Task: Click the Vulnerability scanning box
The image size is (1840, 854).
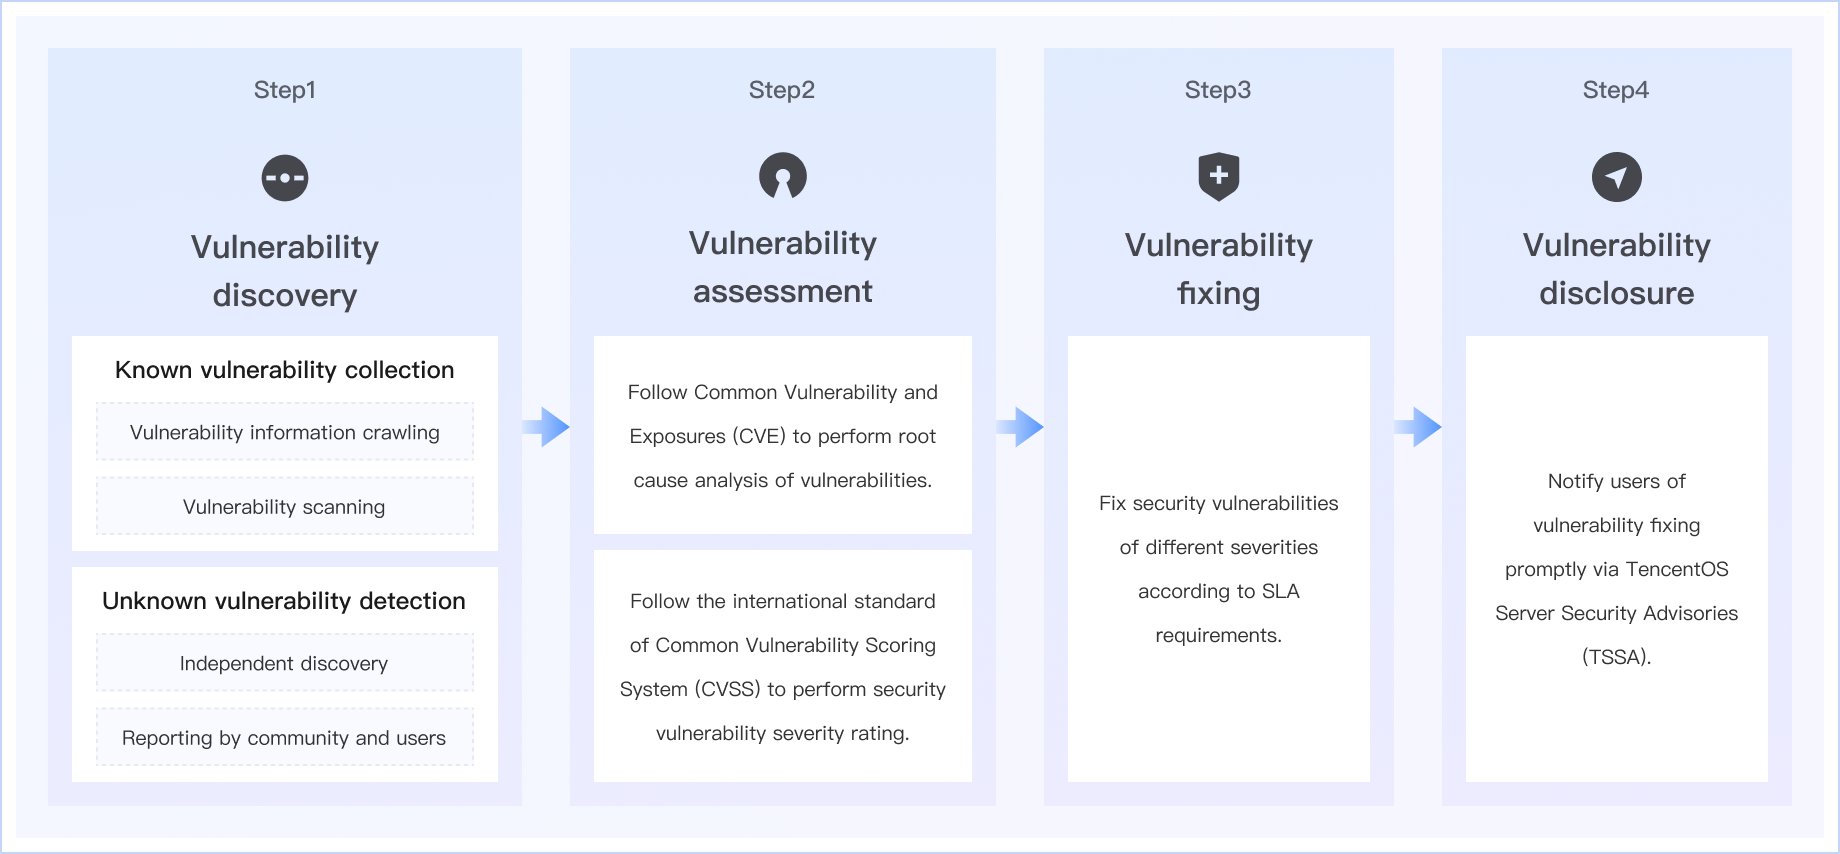Action: (285, 507)
